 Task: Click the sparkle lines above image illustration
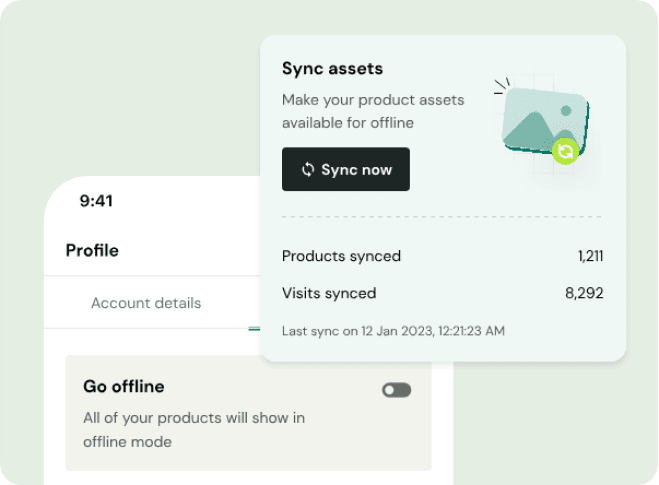[502, 86]
